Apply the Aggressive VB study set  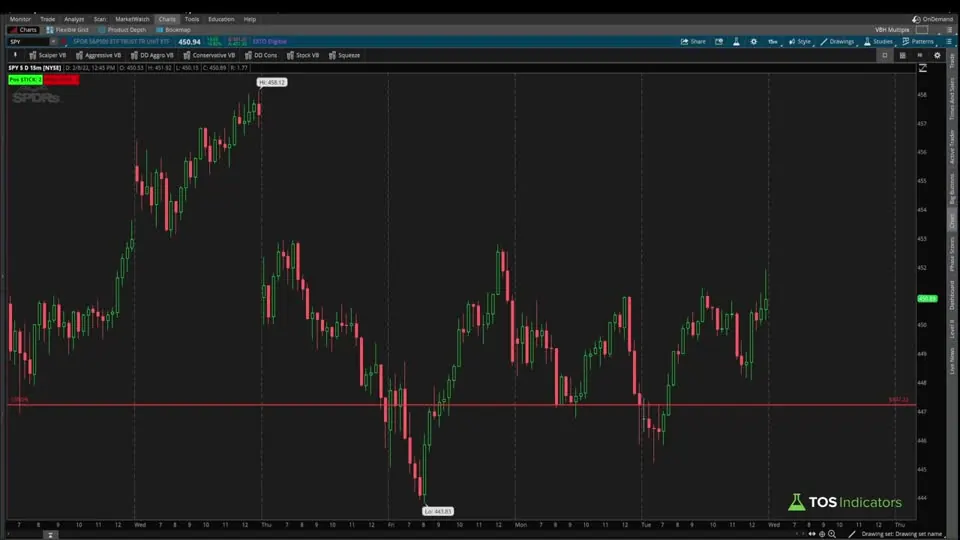tap(99, 55)
